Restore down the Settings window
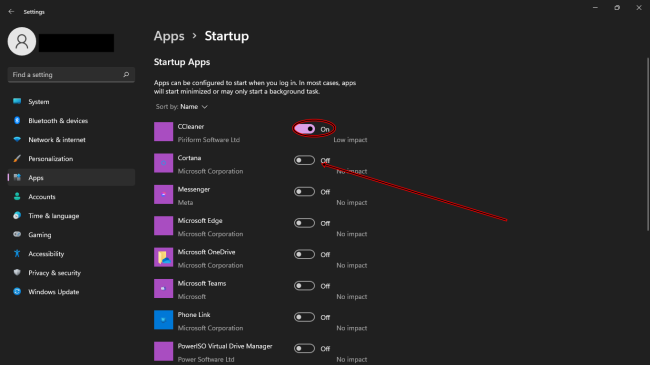The width and height of the screenshot is (650, 365). point(617,7)
